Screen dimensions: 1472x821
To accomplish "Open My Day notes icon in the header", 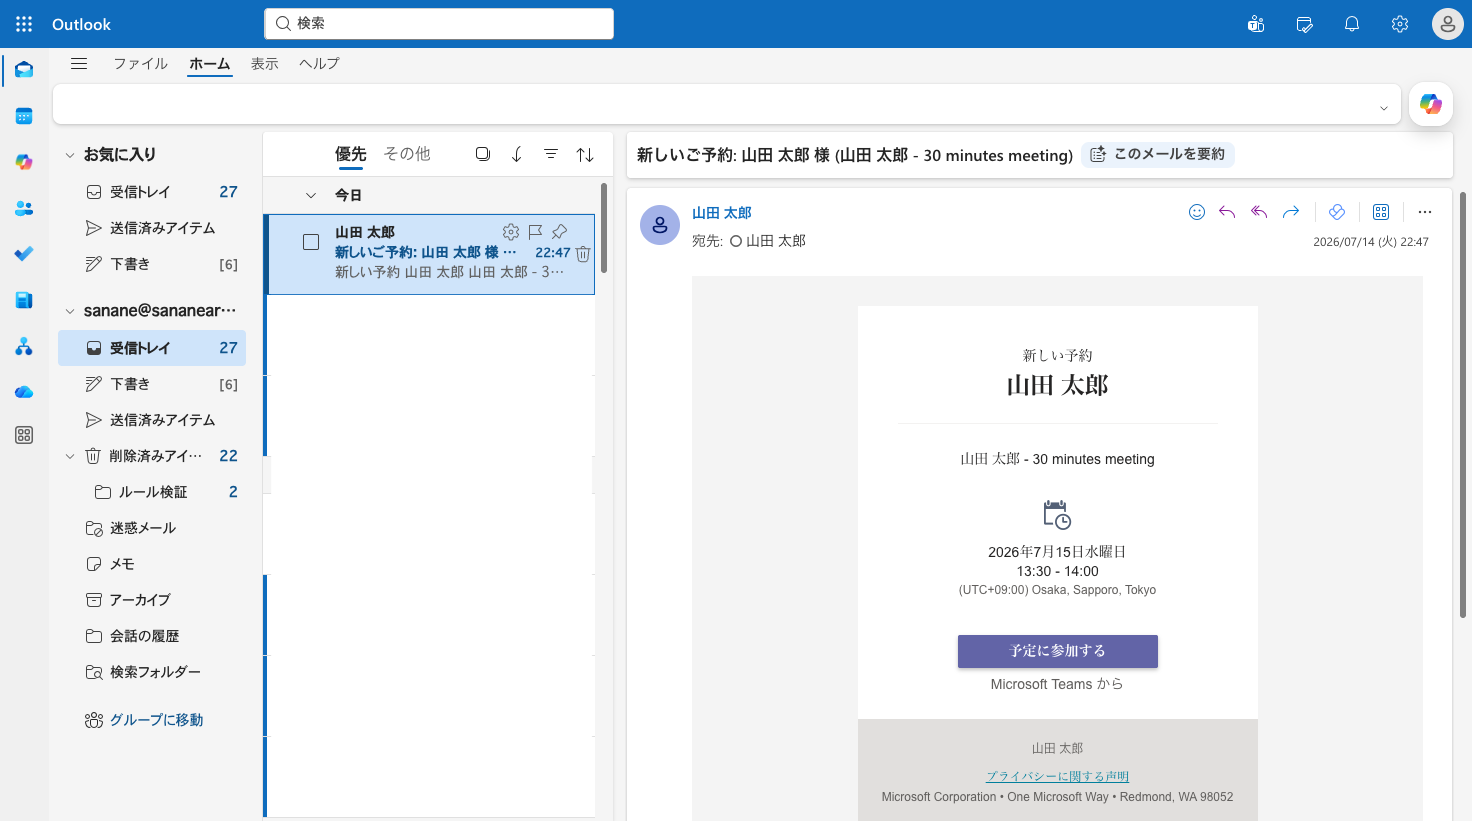I will [x=1304, y=24].
